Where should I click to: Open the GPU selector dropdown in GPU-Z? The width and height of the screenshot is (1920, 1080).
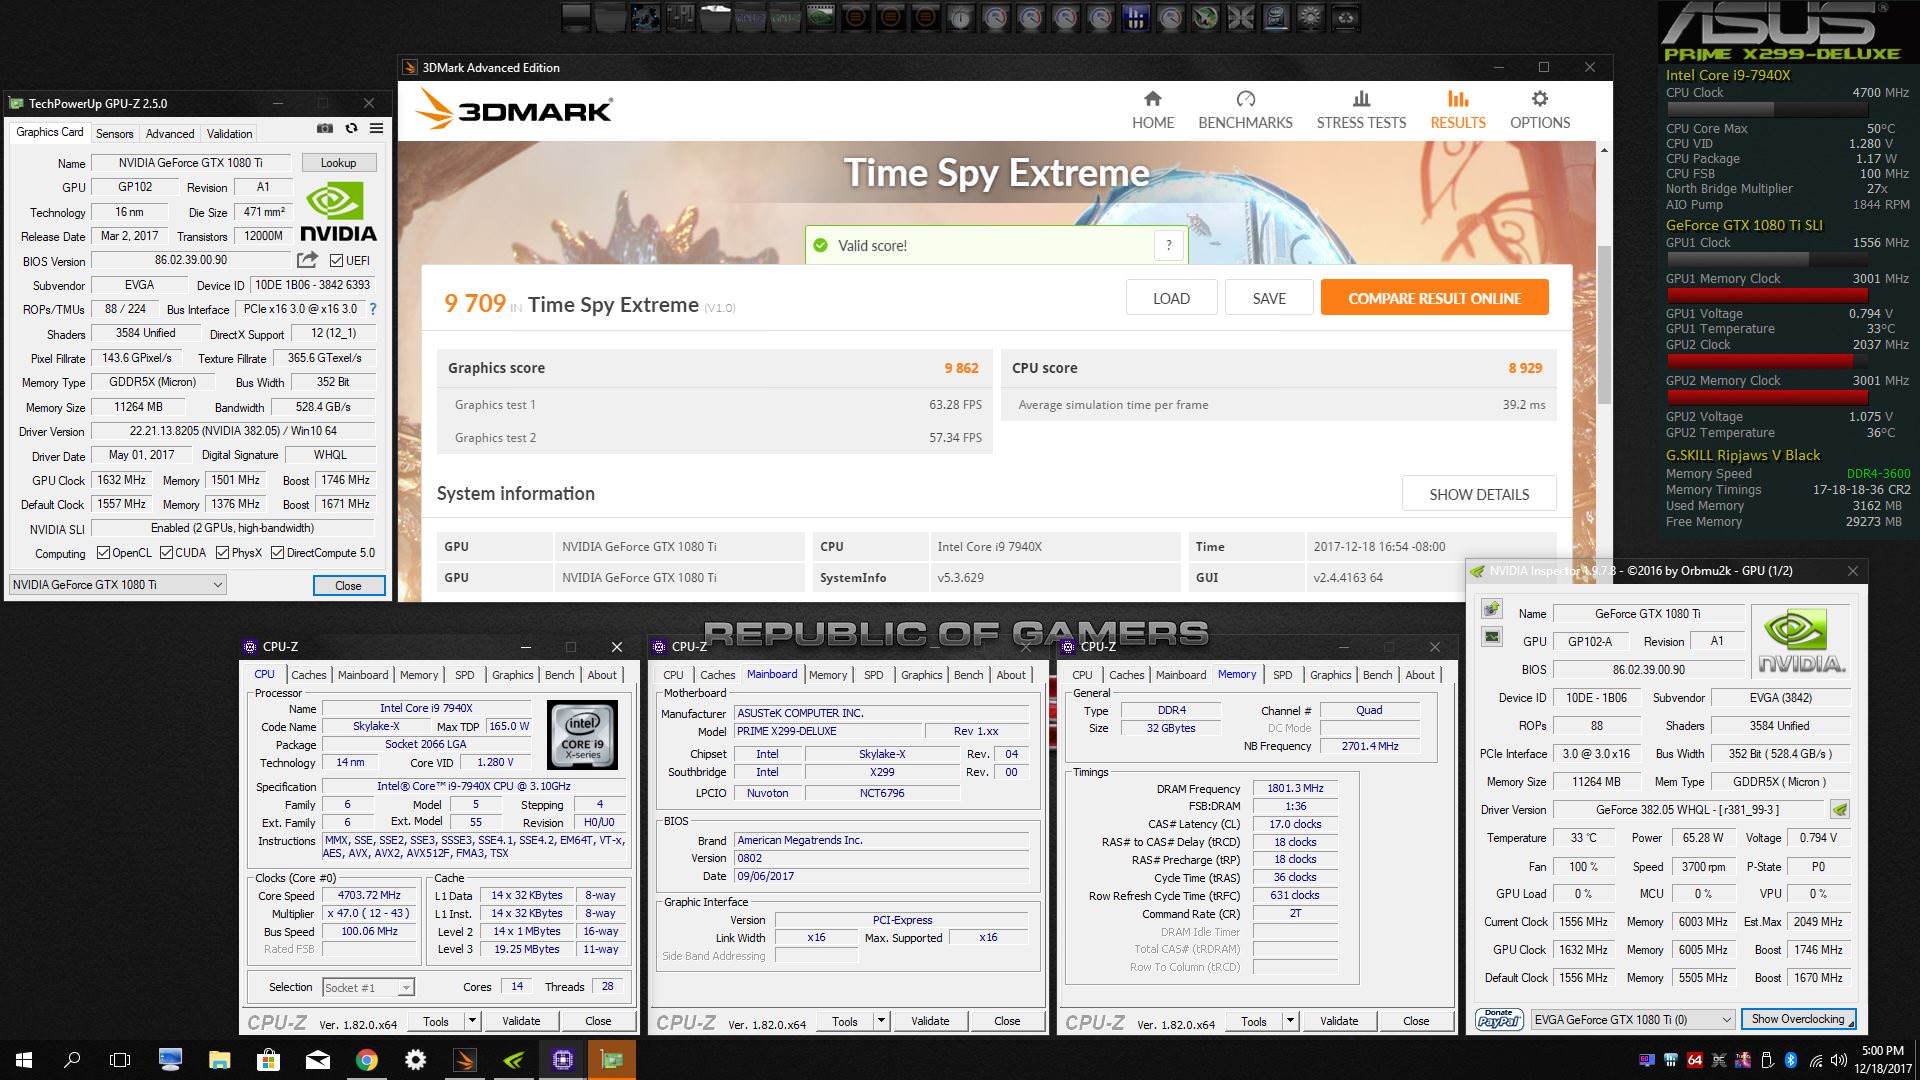coord(118,585)
